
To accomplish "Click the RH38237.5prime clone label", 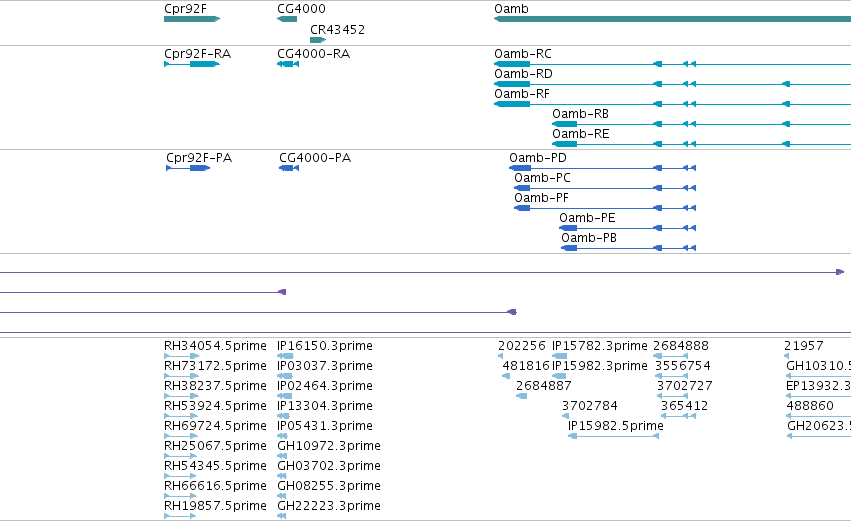I will pyautogui.click(x=215, y=386).
